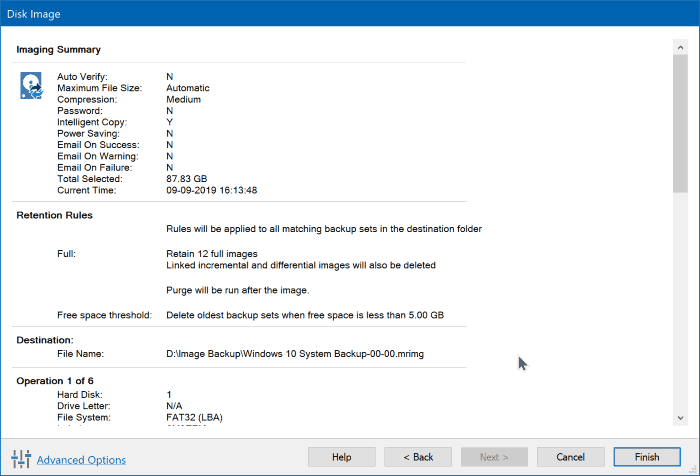
Task: Click the 'Retention Rules' heading
Action: pos(54,215)
